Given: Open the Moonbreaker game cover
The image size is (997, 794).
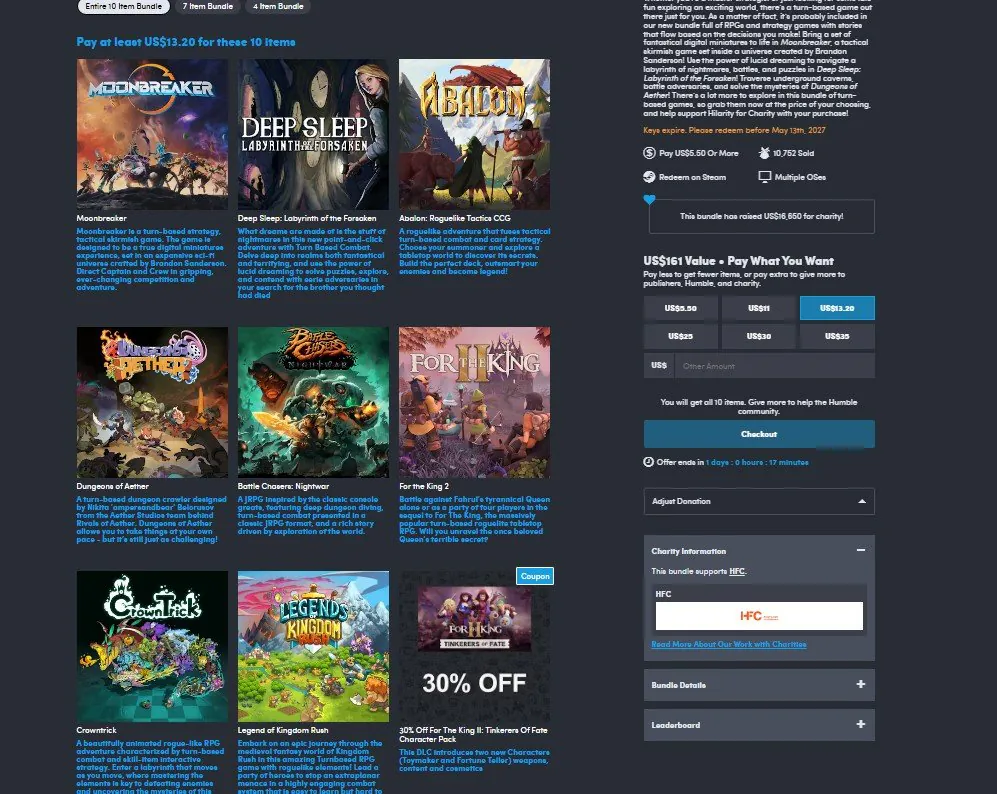Looking at the screenshot, I should pyautogui.click(x=152, y=134).
